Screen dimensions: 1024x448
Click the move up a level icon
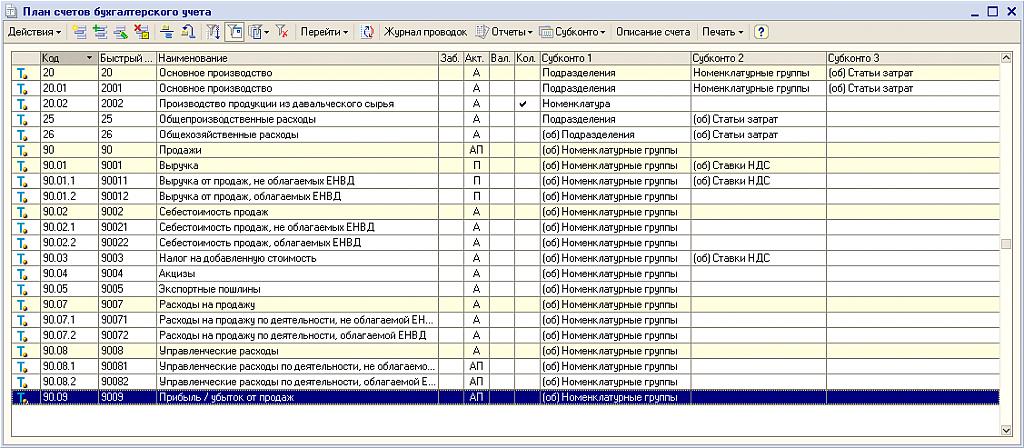[x=187, y=32]
